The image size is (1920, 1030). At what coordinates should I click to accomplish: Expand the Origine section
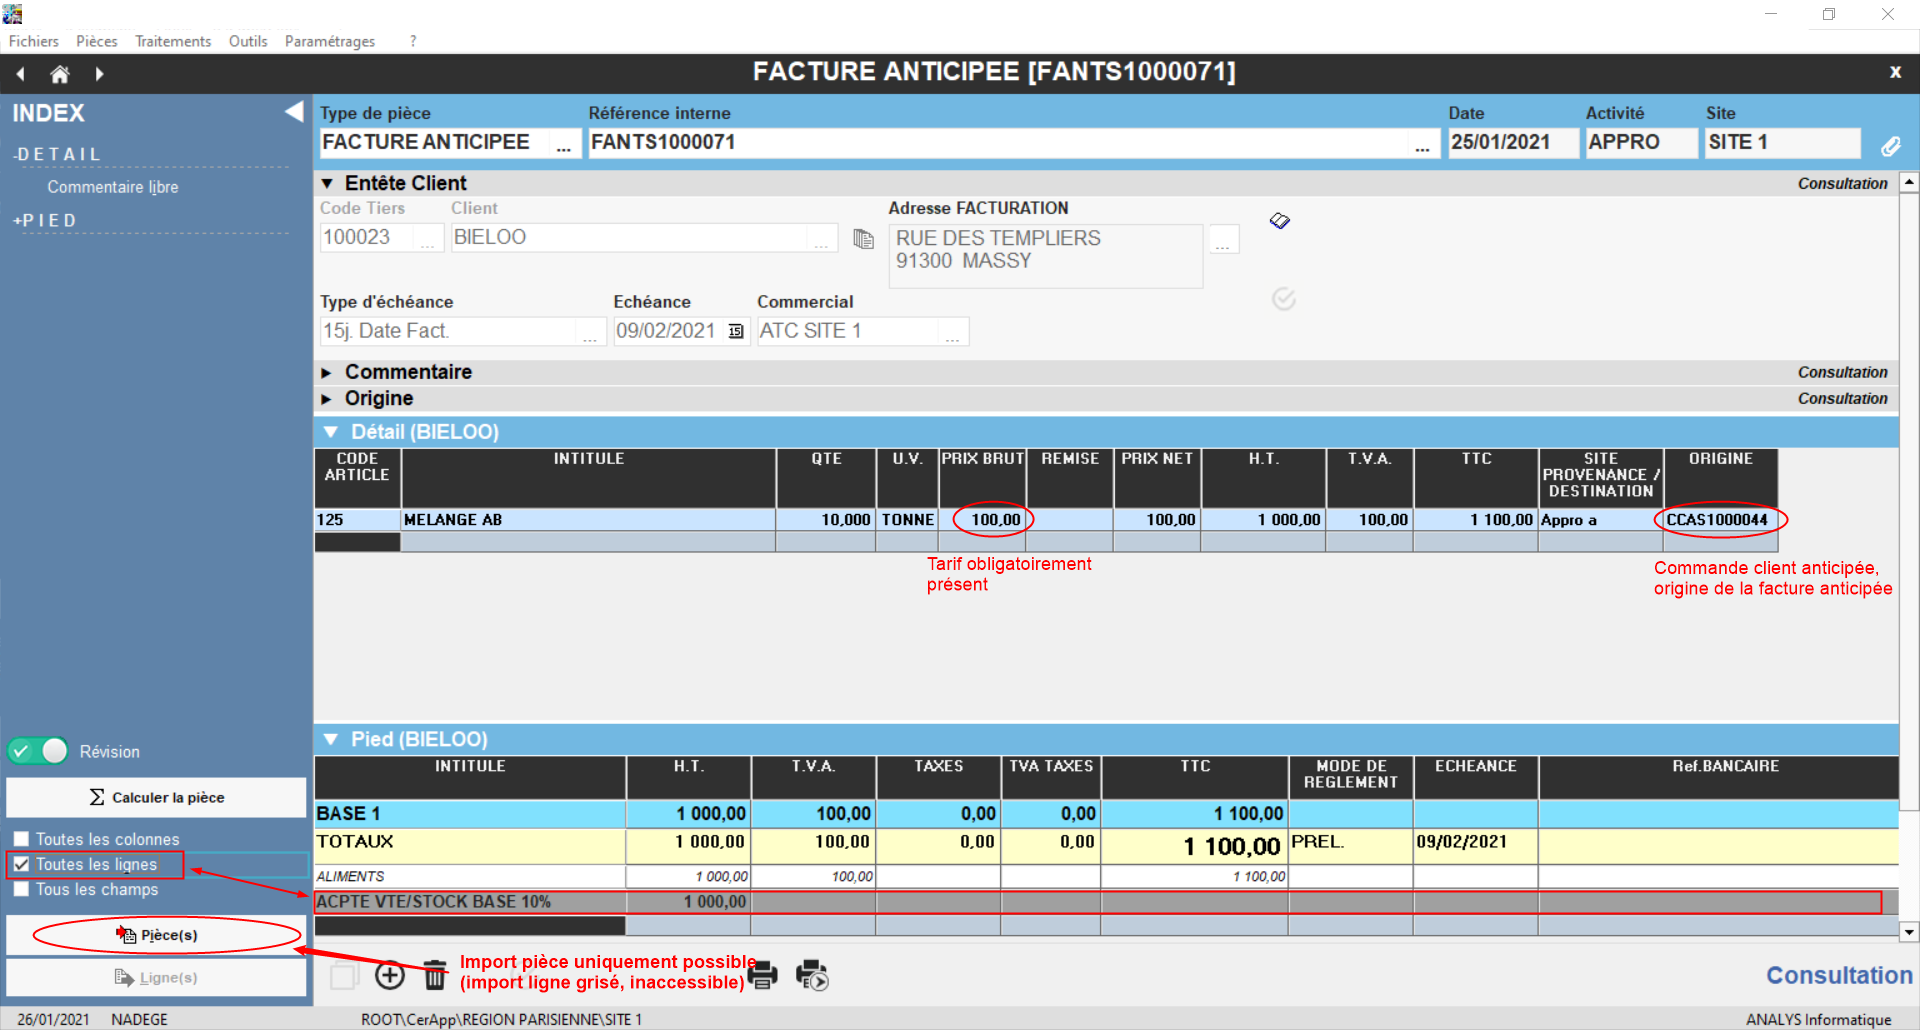coord(327,399)
